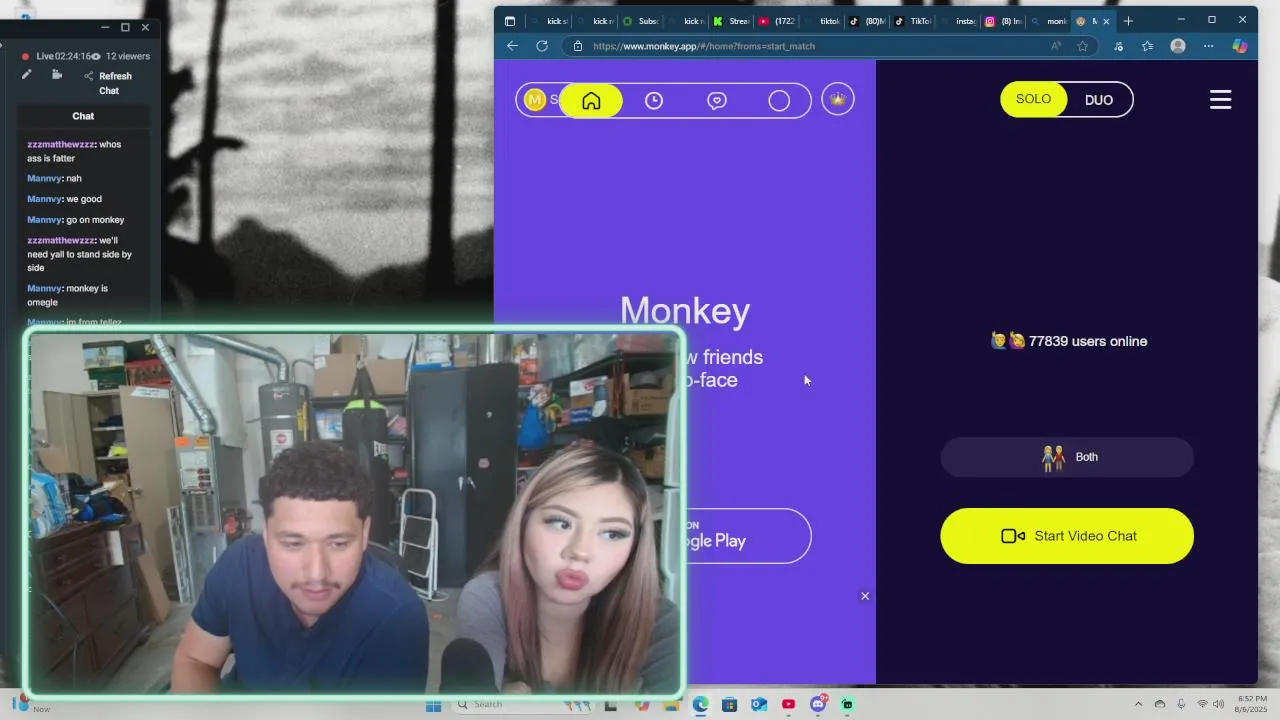Click chat message 'go on monkey'

pos(95,220)
